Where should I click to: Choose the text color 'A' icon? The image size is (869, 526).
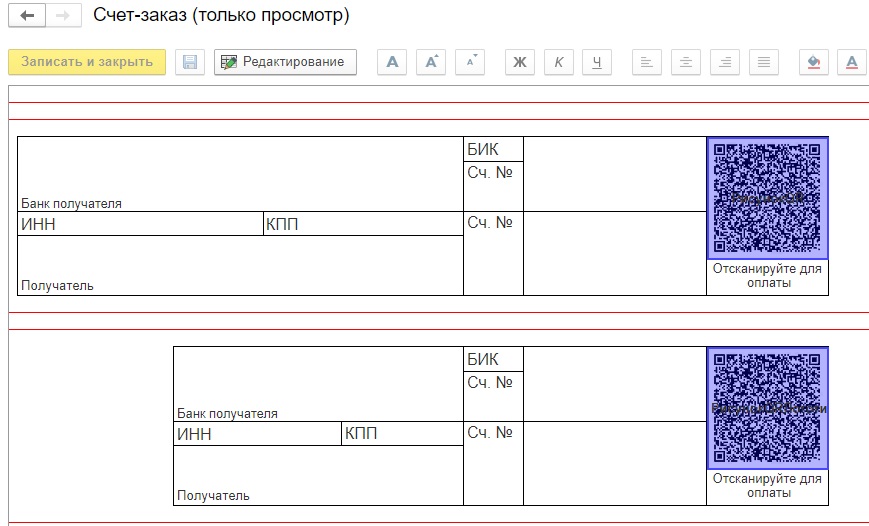pyautogui.click(x=852, y=62)
